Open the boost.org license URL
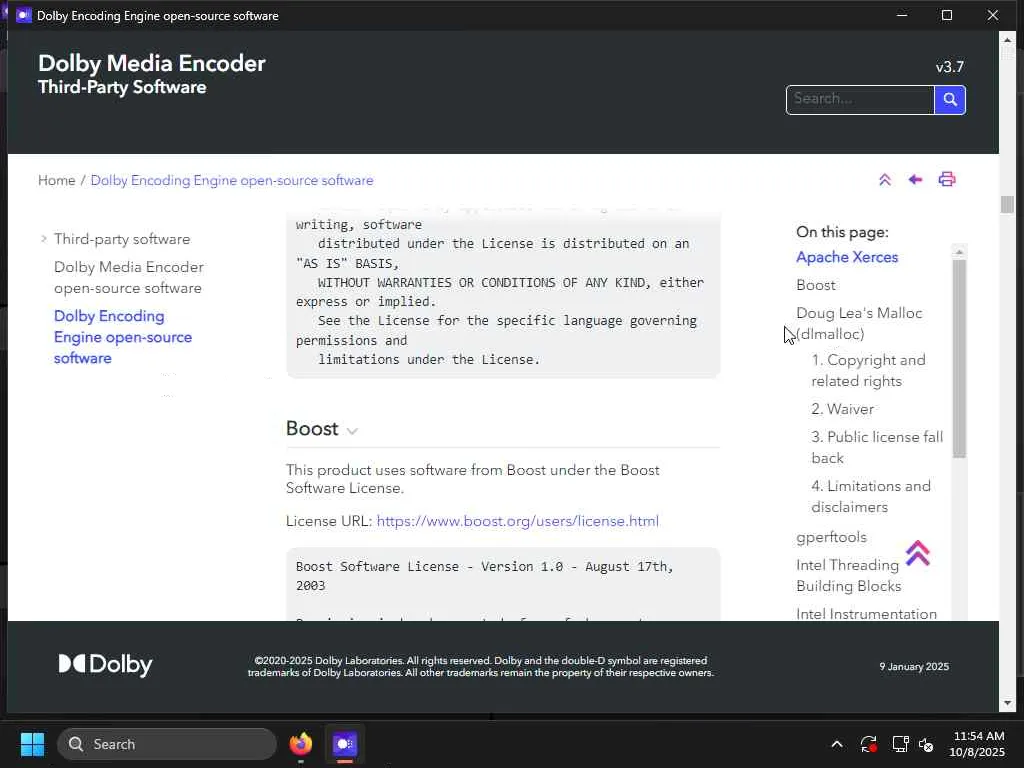Screen dimensions: 1024x768 point(517,521)
